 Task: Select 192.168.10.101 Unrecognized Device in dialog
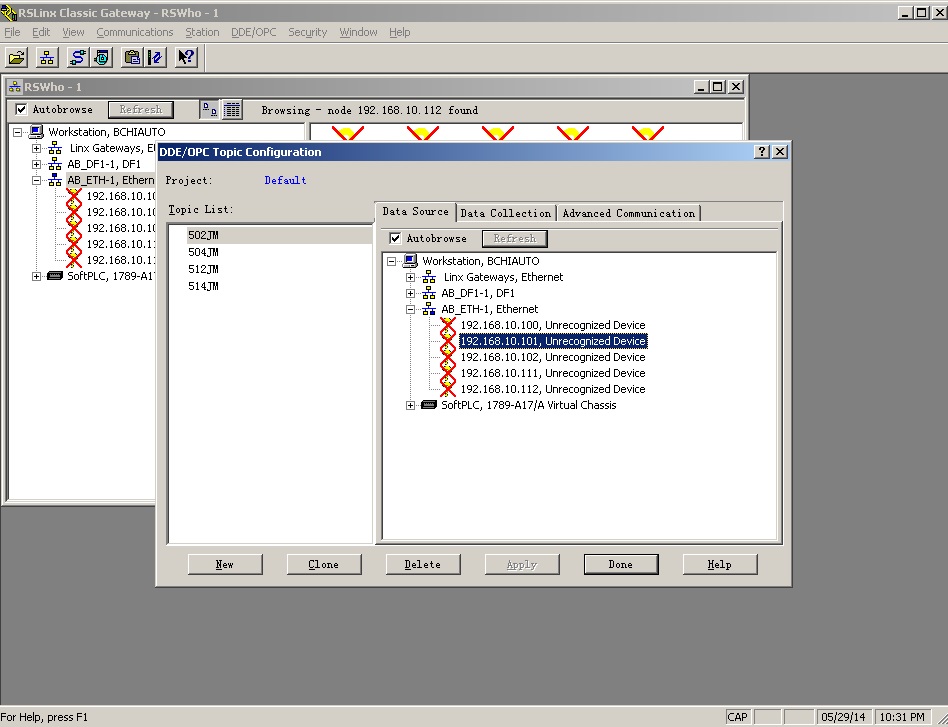pyautogui.click(x=553, y=341)
